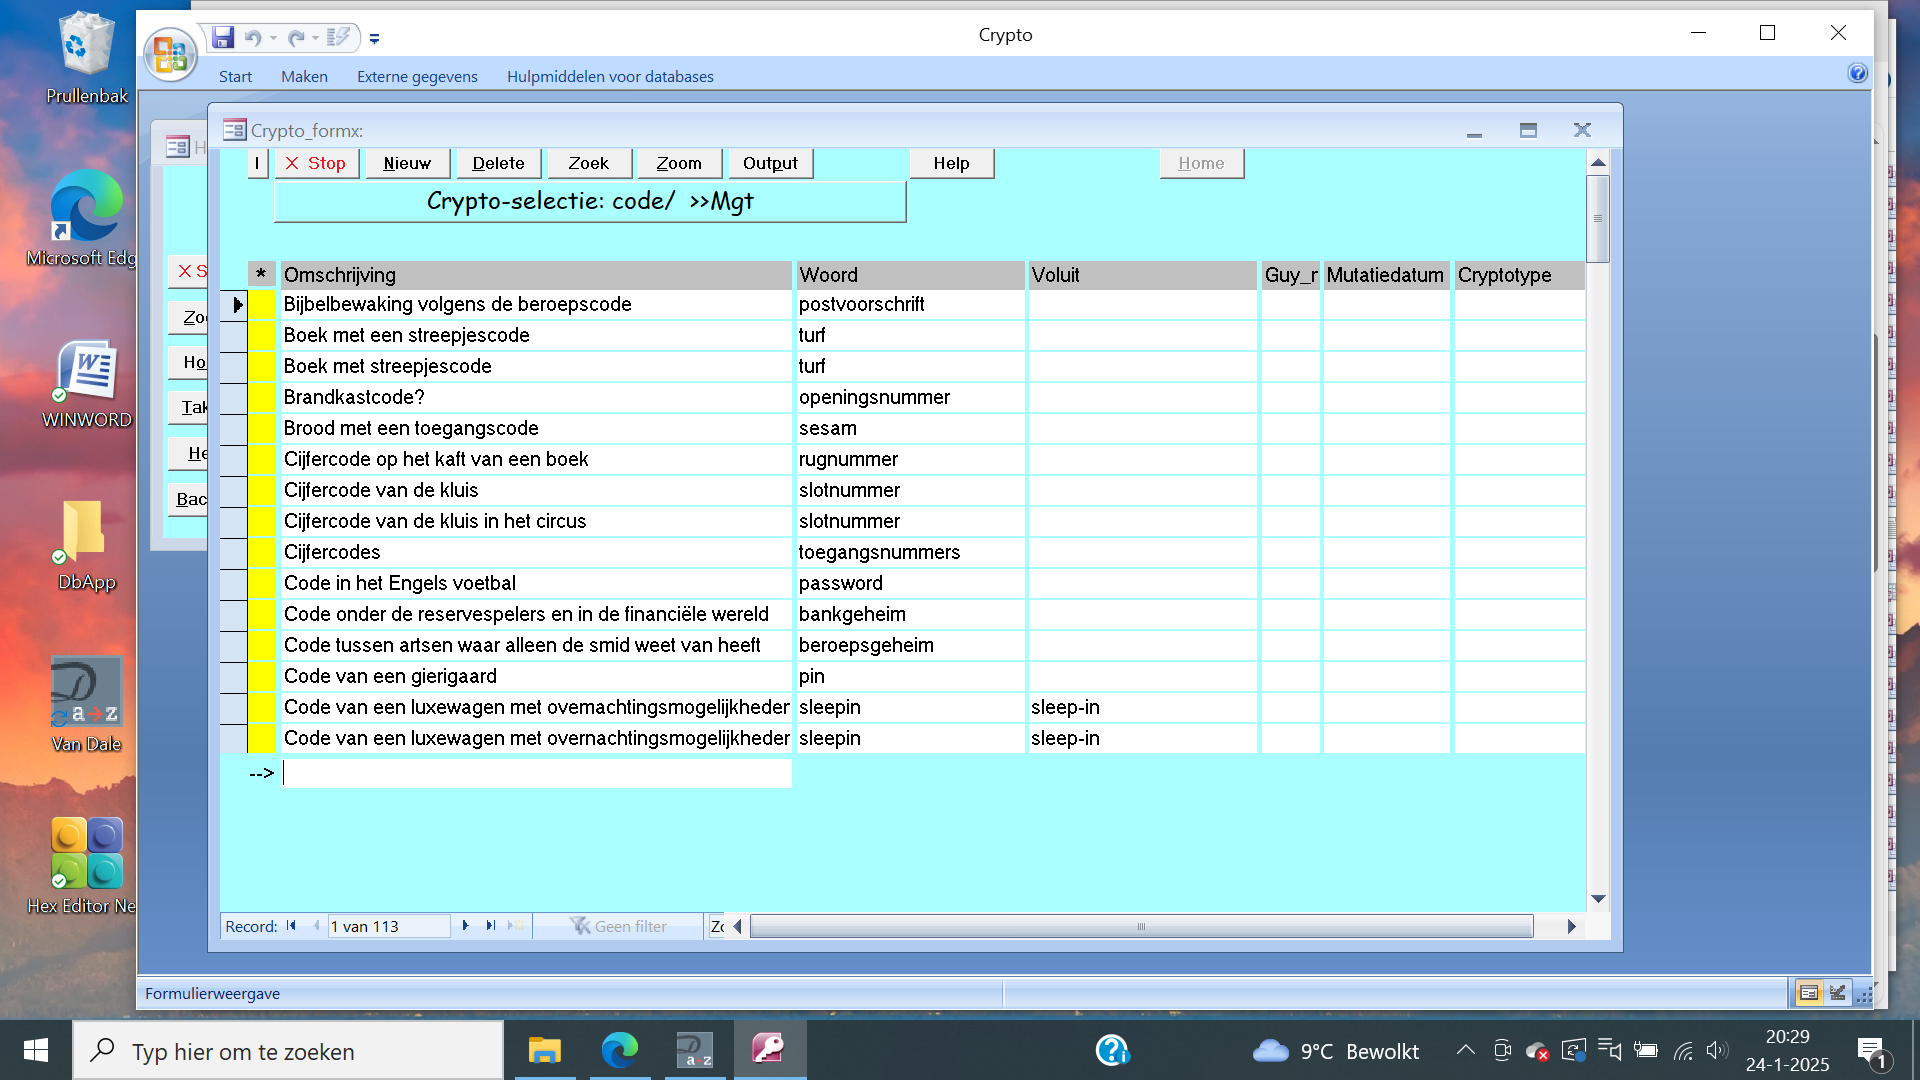Viewport: 1920px width, 1080px height.
Task: Click the Cryptotype column header
Action: [x=1519, y=275]
